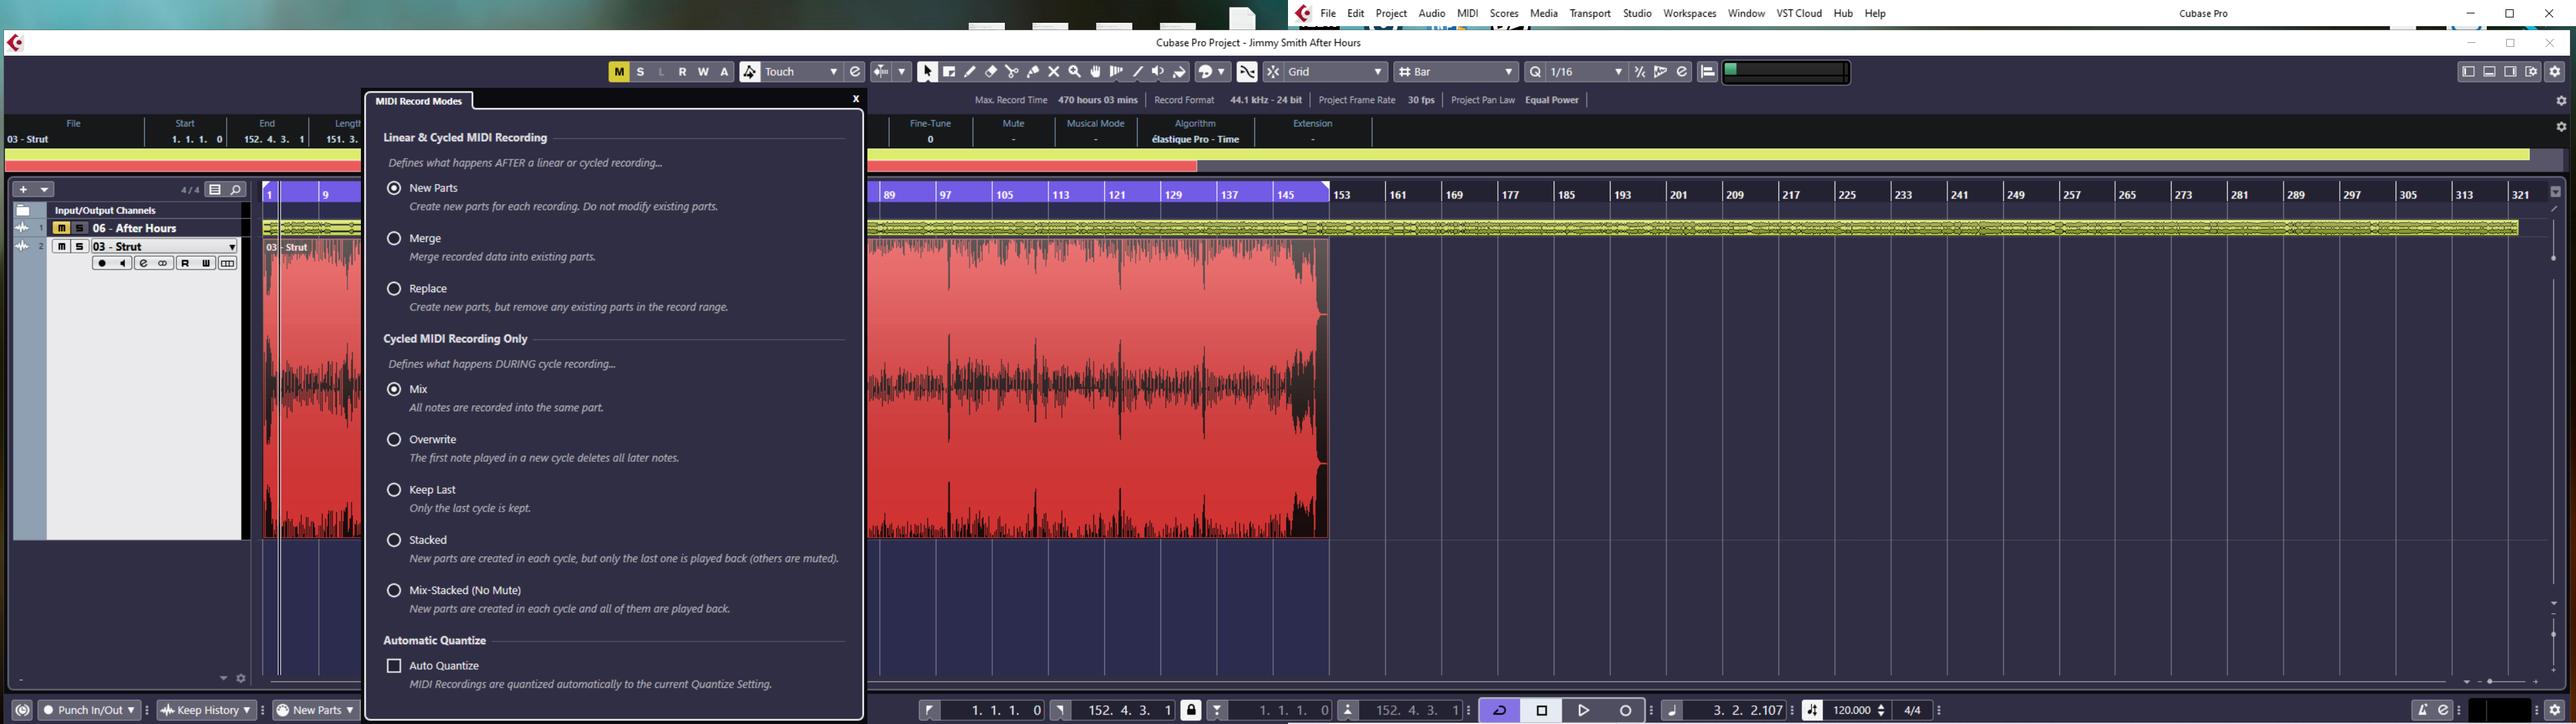
Task: Select the Erase tool in toolbar
Action: (991, 72)
